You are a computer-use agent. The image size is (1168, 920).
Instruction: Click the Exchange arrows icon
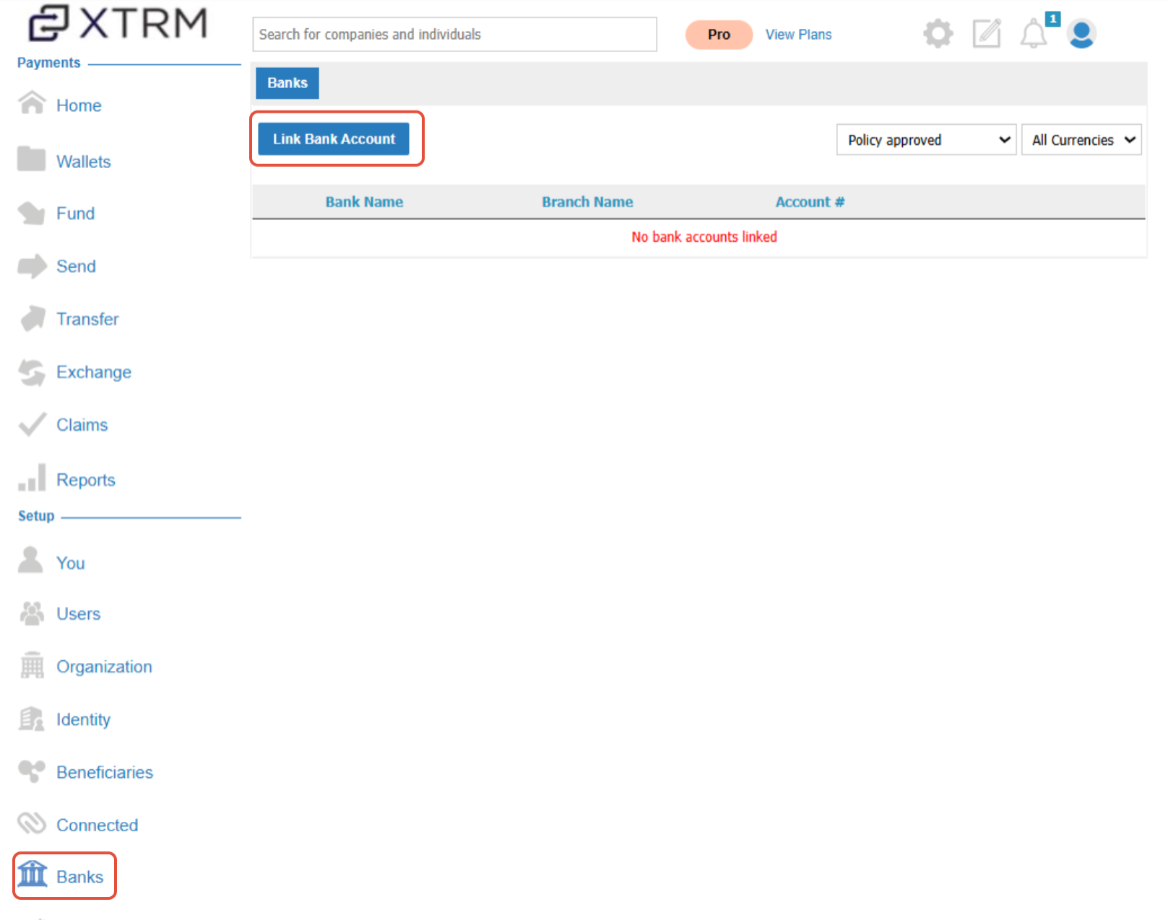pos(32,372)
